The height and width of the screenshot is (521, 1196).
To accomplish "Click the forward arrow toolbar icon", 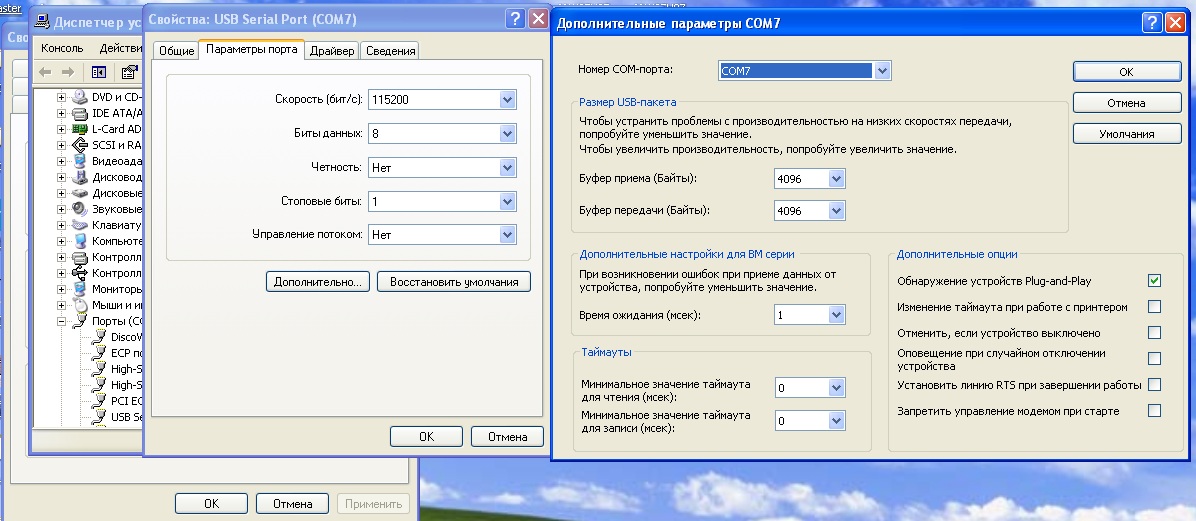I will click(68, 72).
